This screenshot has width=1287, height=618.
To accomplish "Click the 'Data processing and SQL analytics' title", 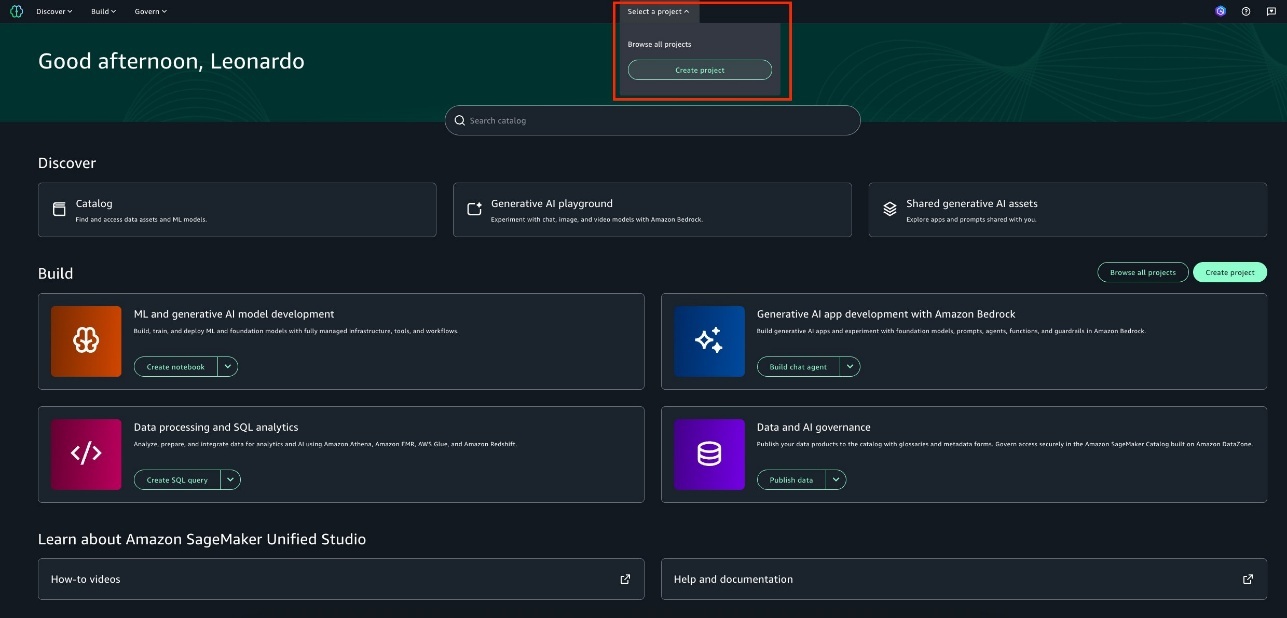I will tap(216, 427).
